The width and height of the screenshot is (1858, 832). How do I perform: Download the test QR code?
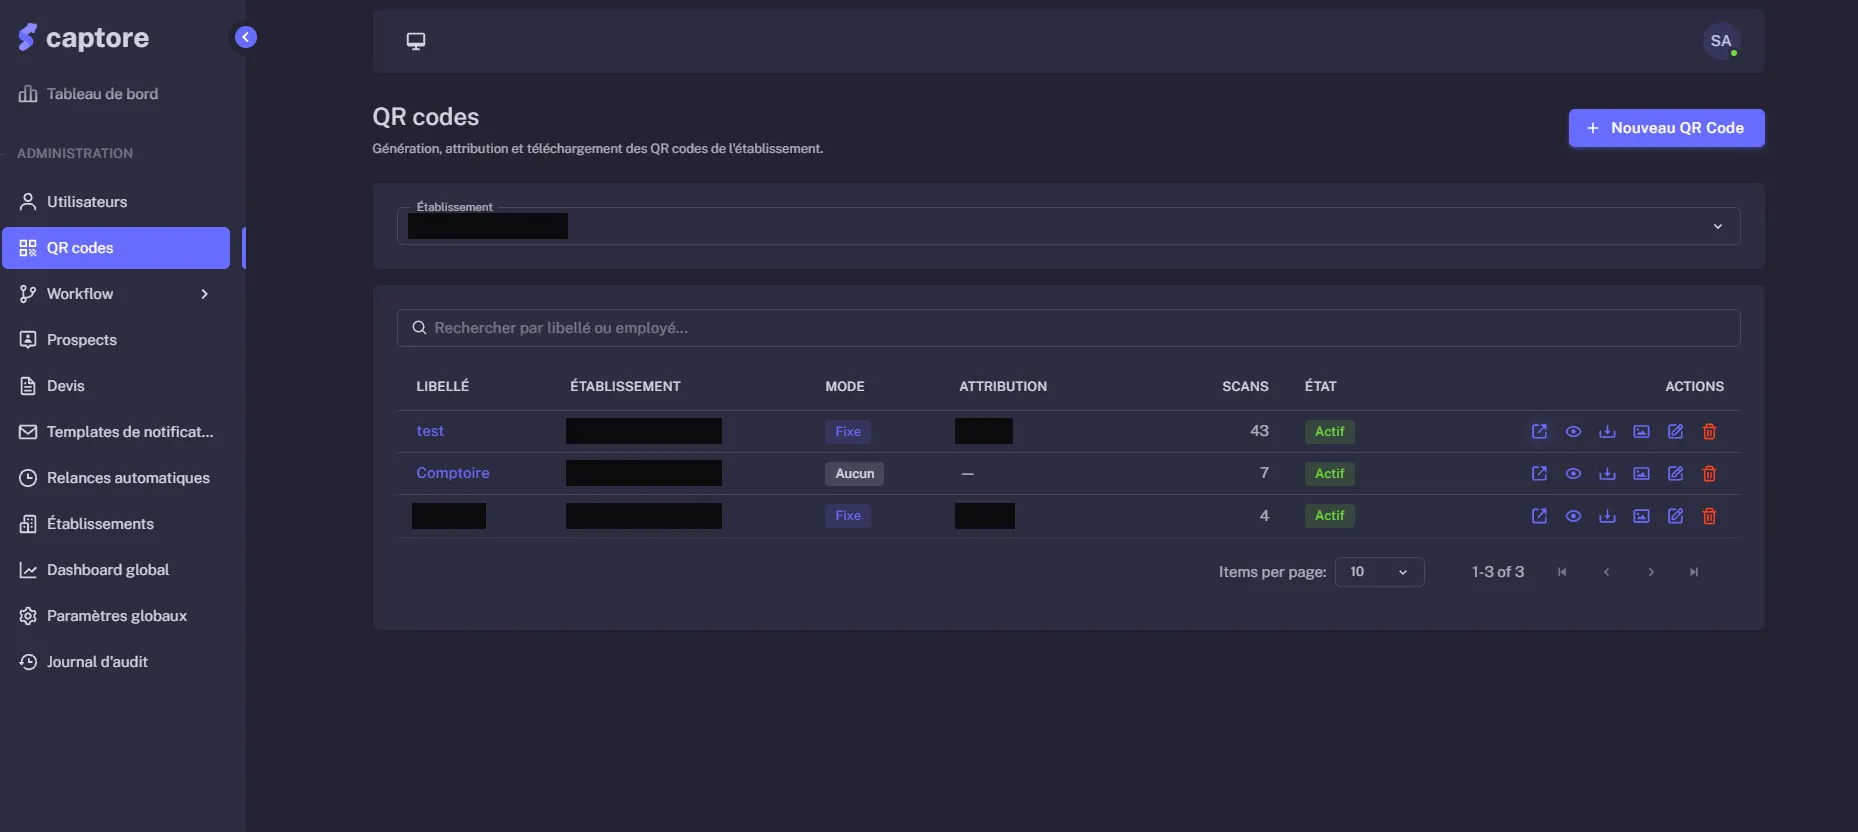1607,431
